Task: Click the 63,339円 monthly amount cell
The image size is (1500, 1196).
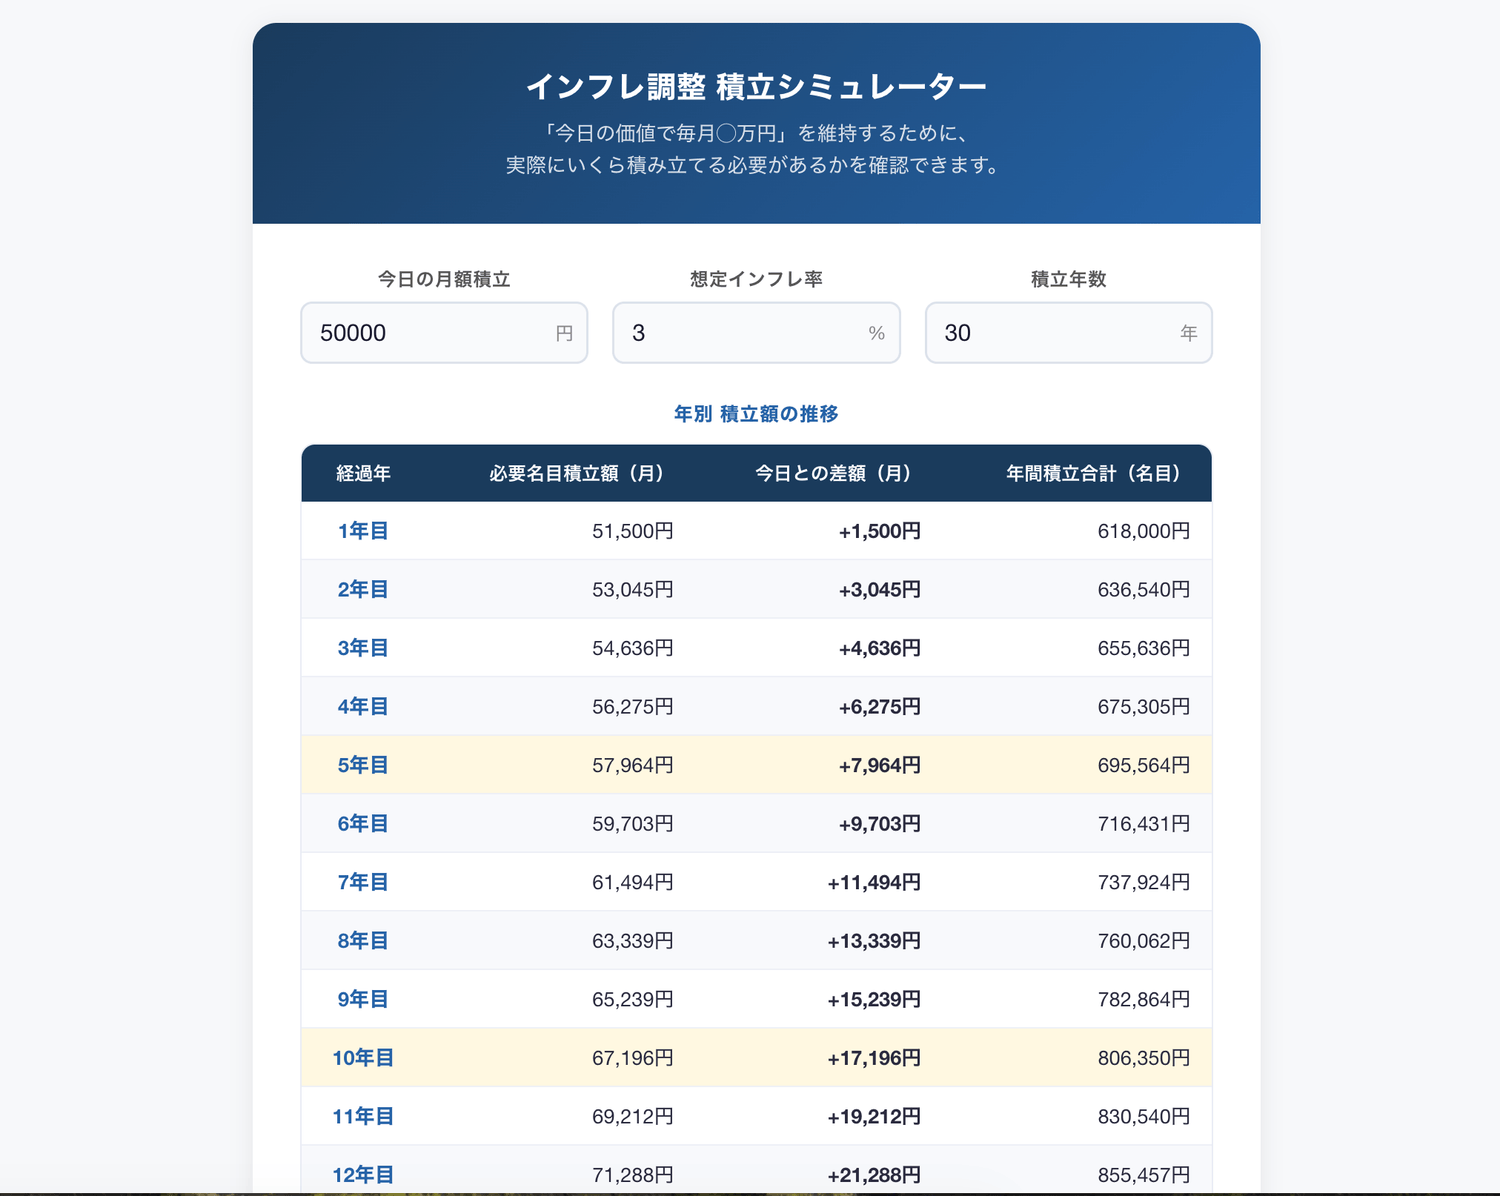Action: [633, 941]
